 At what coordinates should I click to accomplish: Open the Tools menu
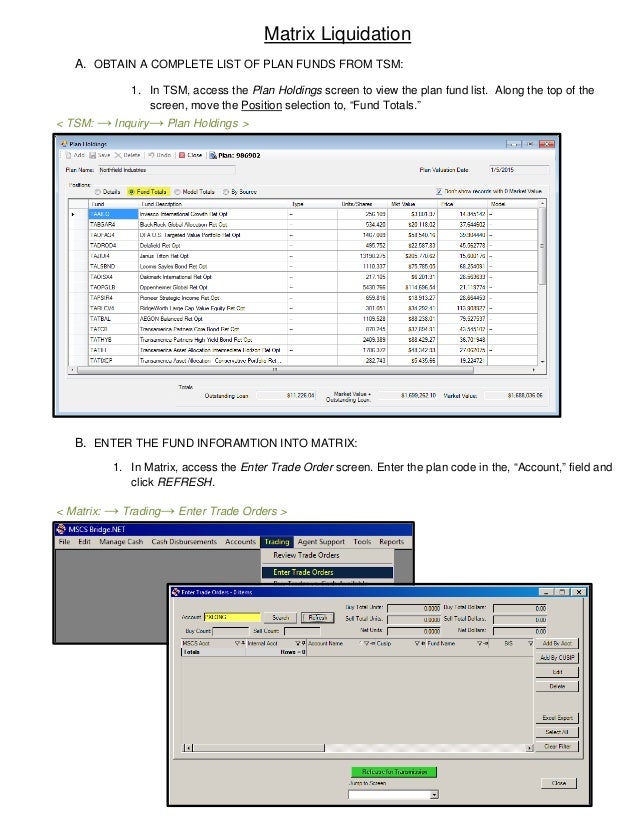point(362,542)
